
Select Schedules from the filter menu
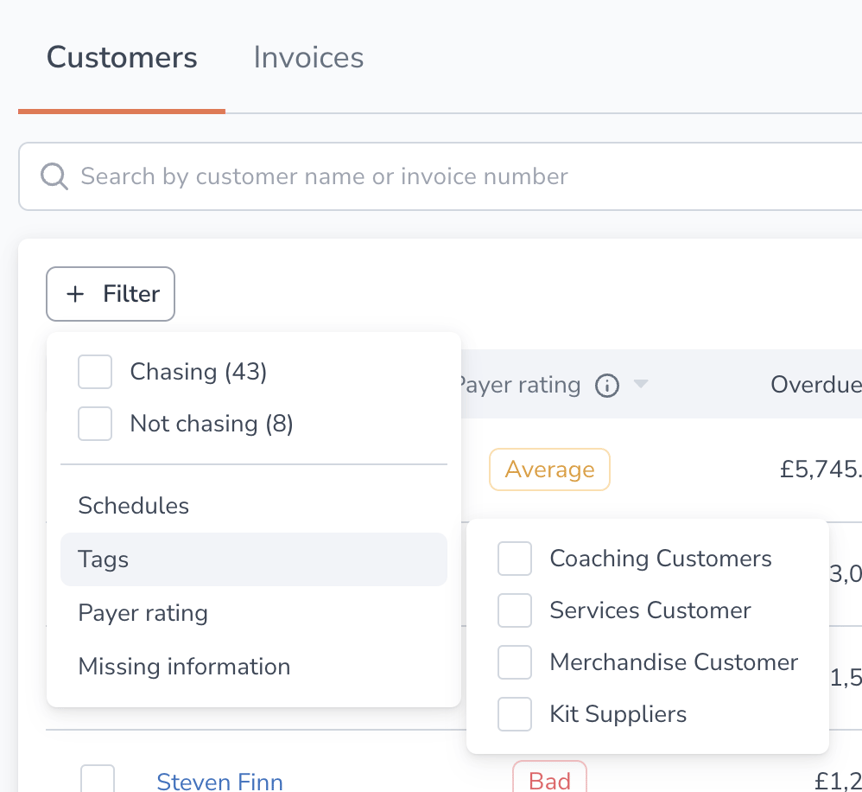pos(133,506)
